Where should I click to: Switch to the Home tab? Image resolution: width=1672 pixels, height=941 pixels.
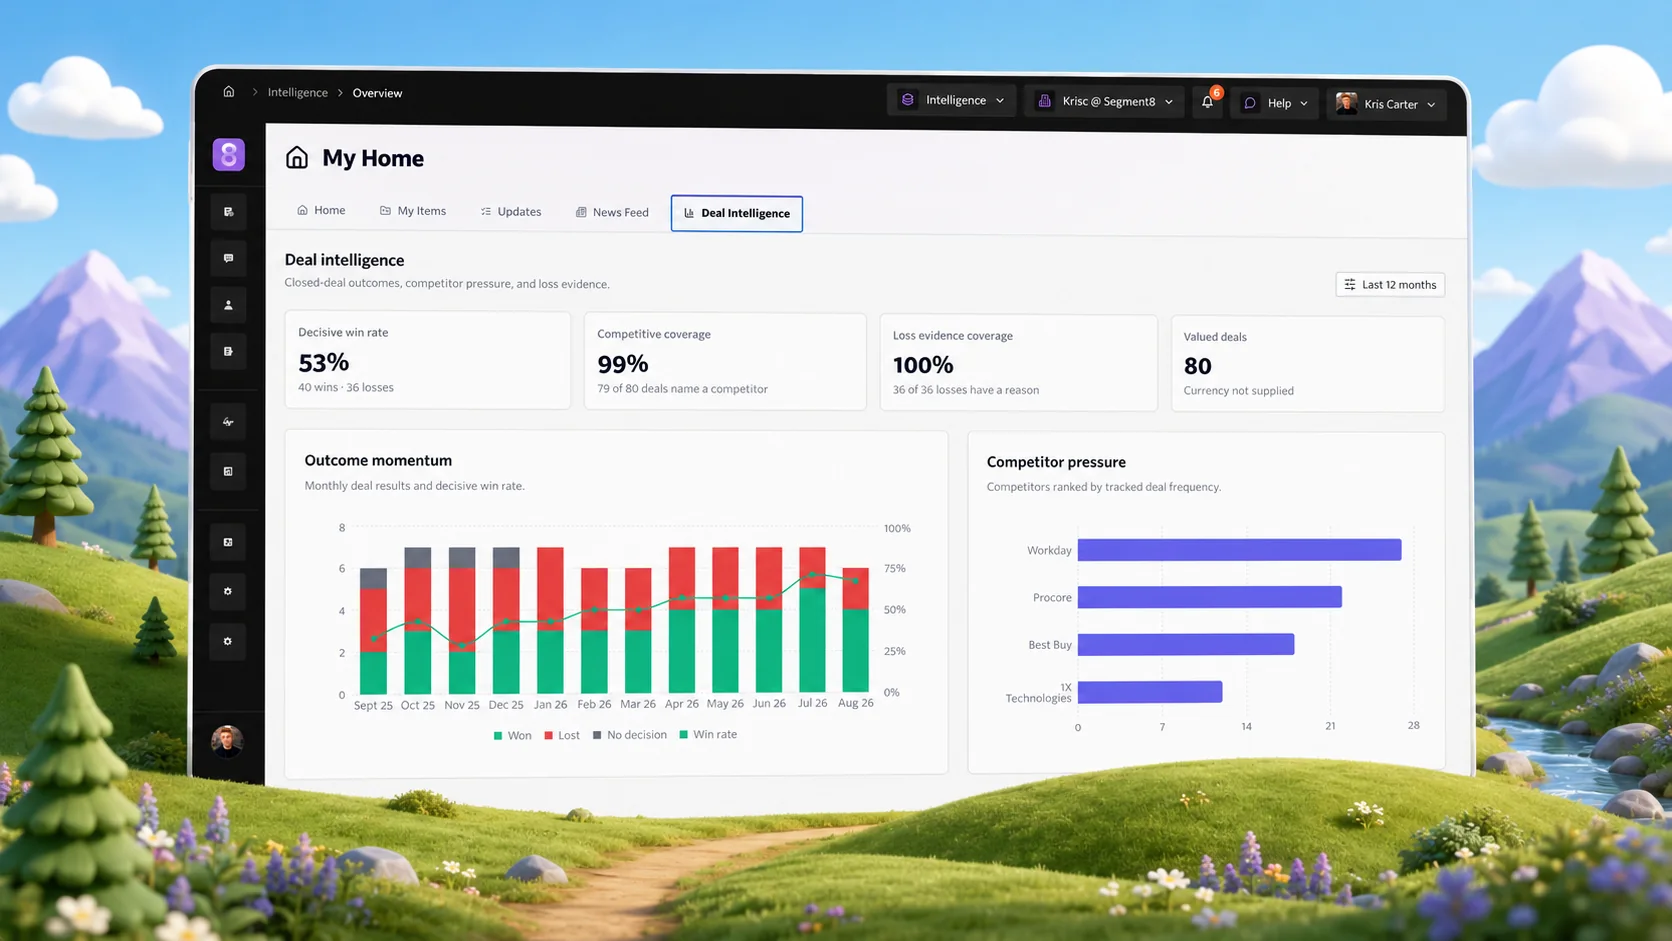point(321,210)
